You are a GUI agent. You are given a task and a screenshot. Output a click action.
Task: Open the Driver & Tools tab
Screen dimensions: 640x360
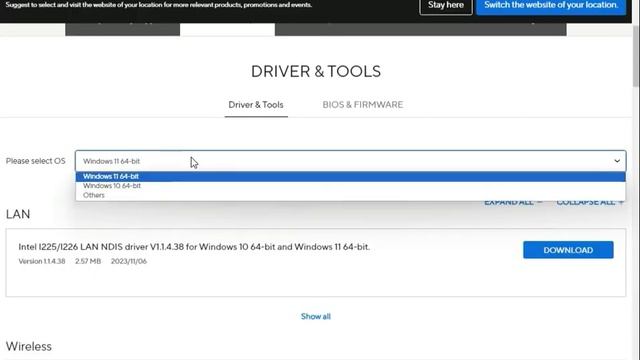point(256,105)
